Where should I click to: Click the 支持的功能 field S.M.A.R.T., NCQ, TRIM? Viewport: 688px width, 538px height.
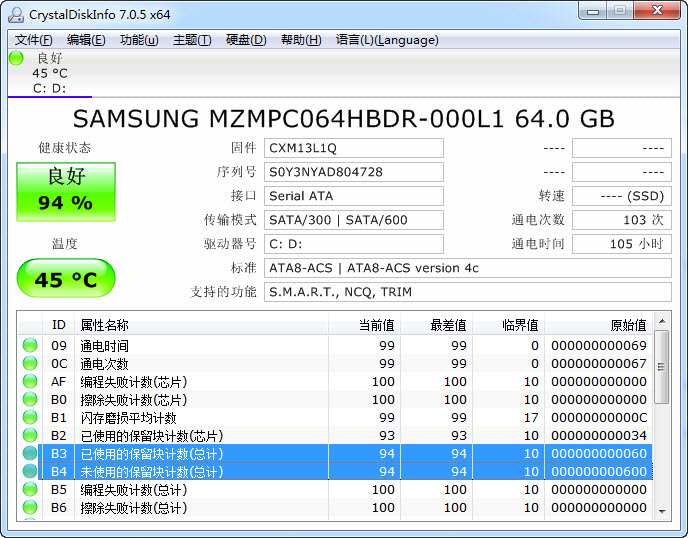(x=468, y=292)
